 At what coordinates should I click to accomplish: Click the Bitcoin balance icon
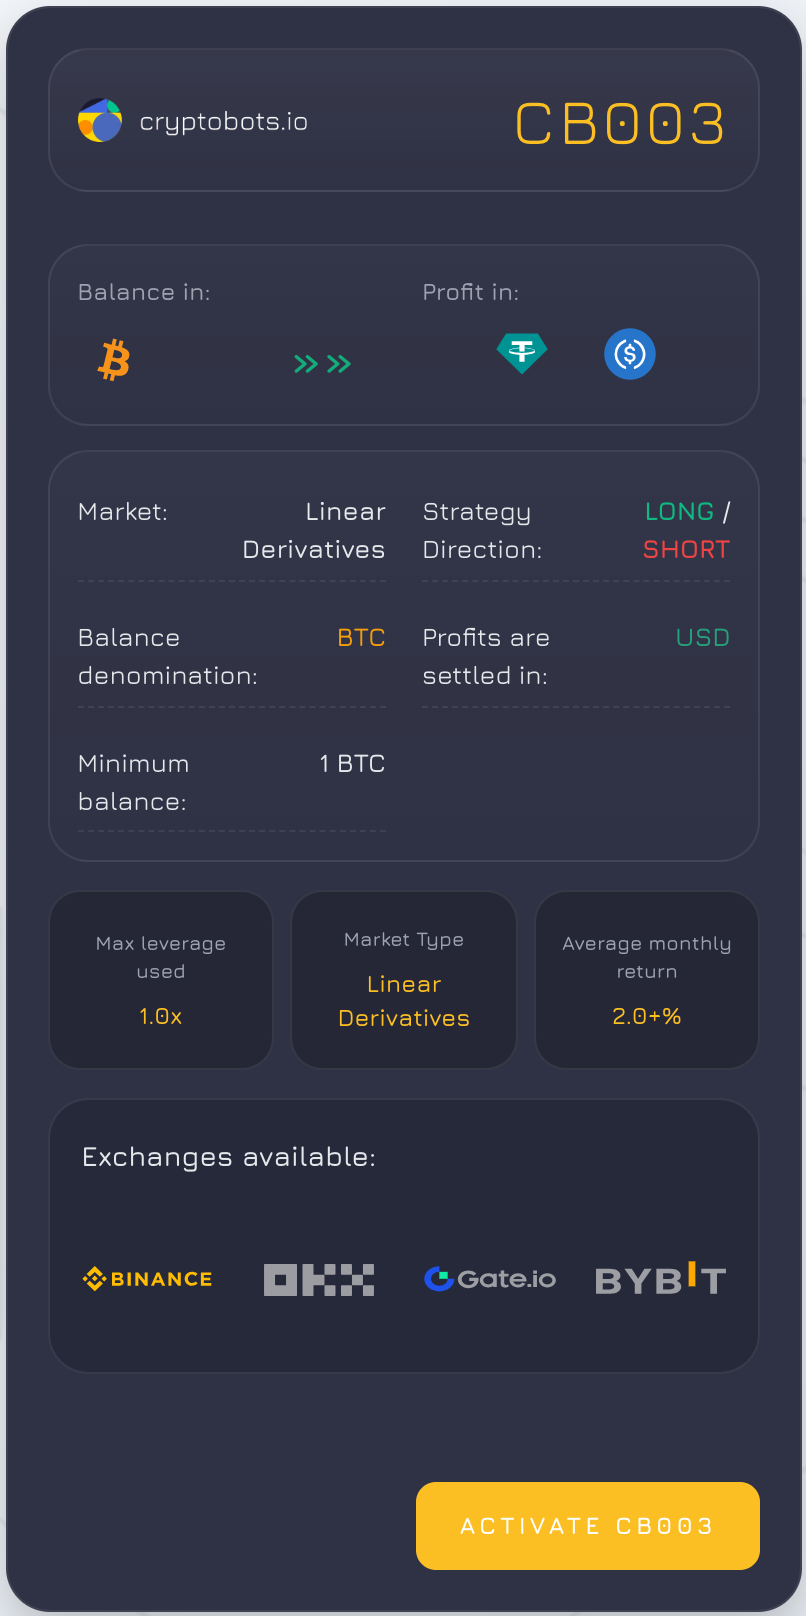[x=114, y=360]
